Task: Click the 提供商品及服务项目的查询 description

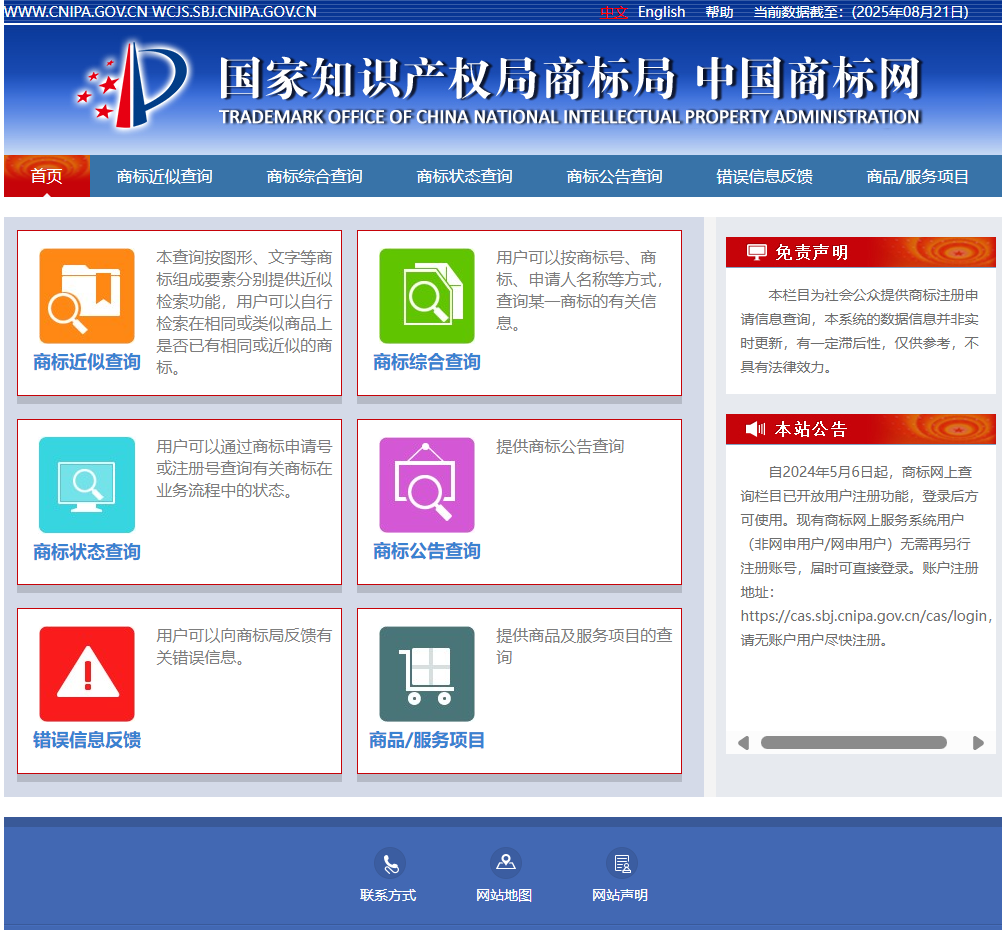Action: 584,646
